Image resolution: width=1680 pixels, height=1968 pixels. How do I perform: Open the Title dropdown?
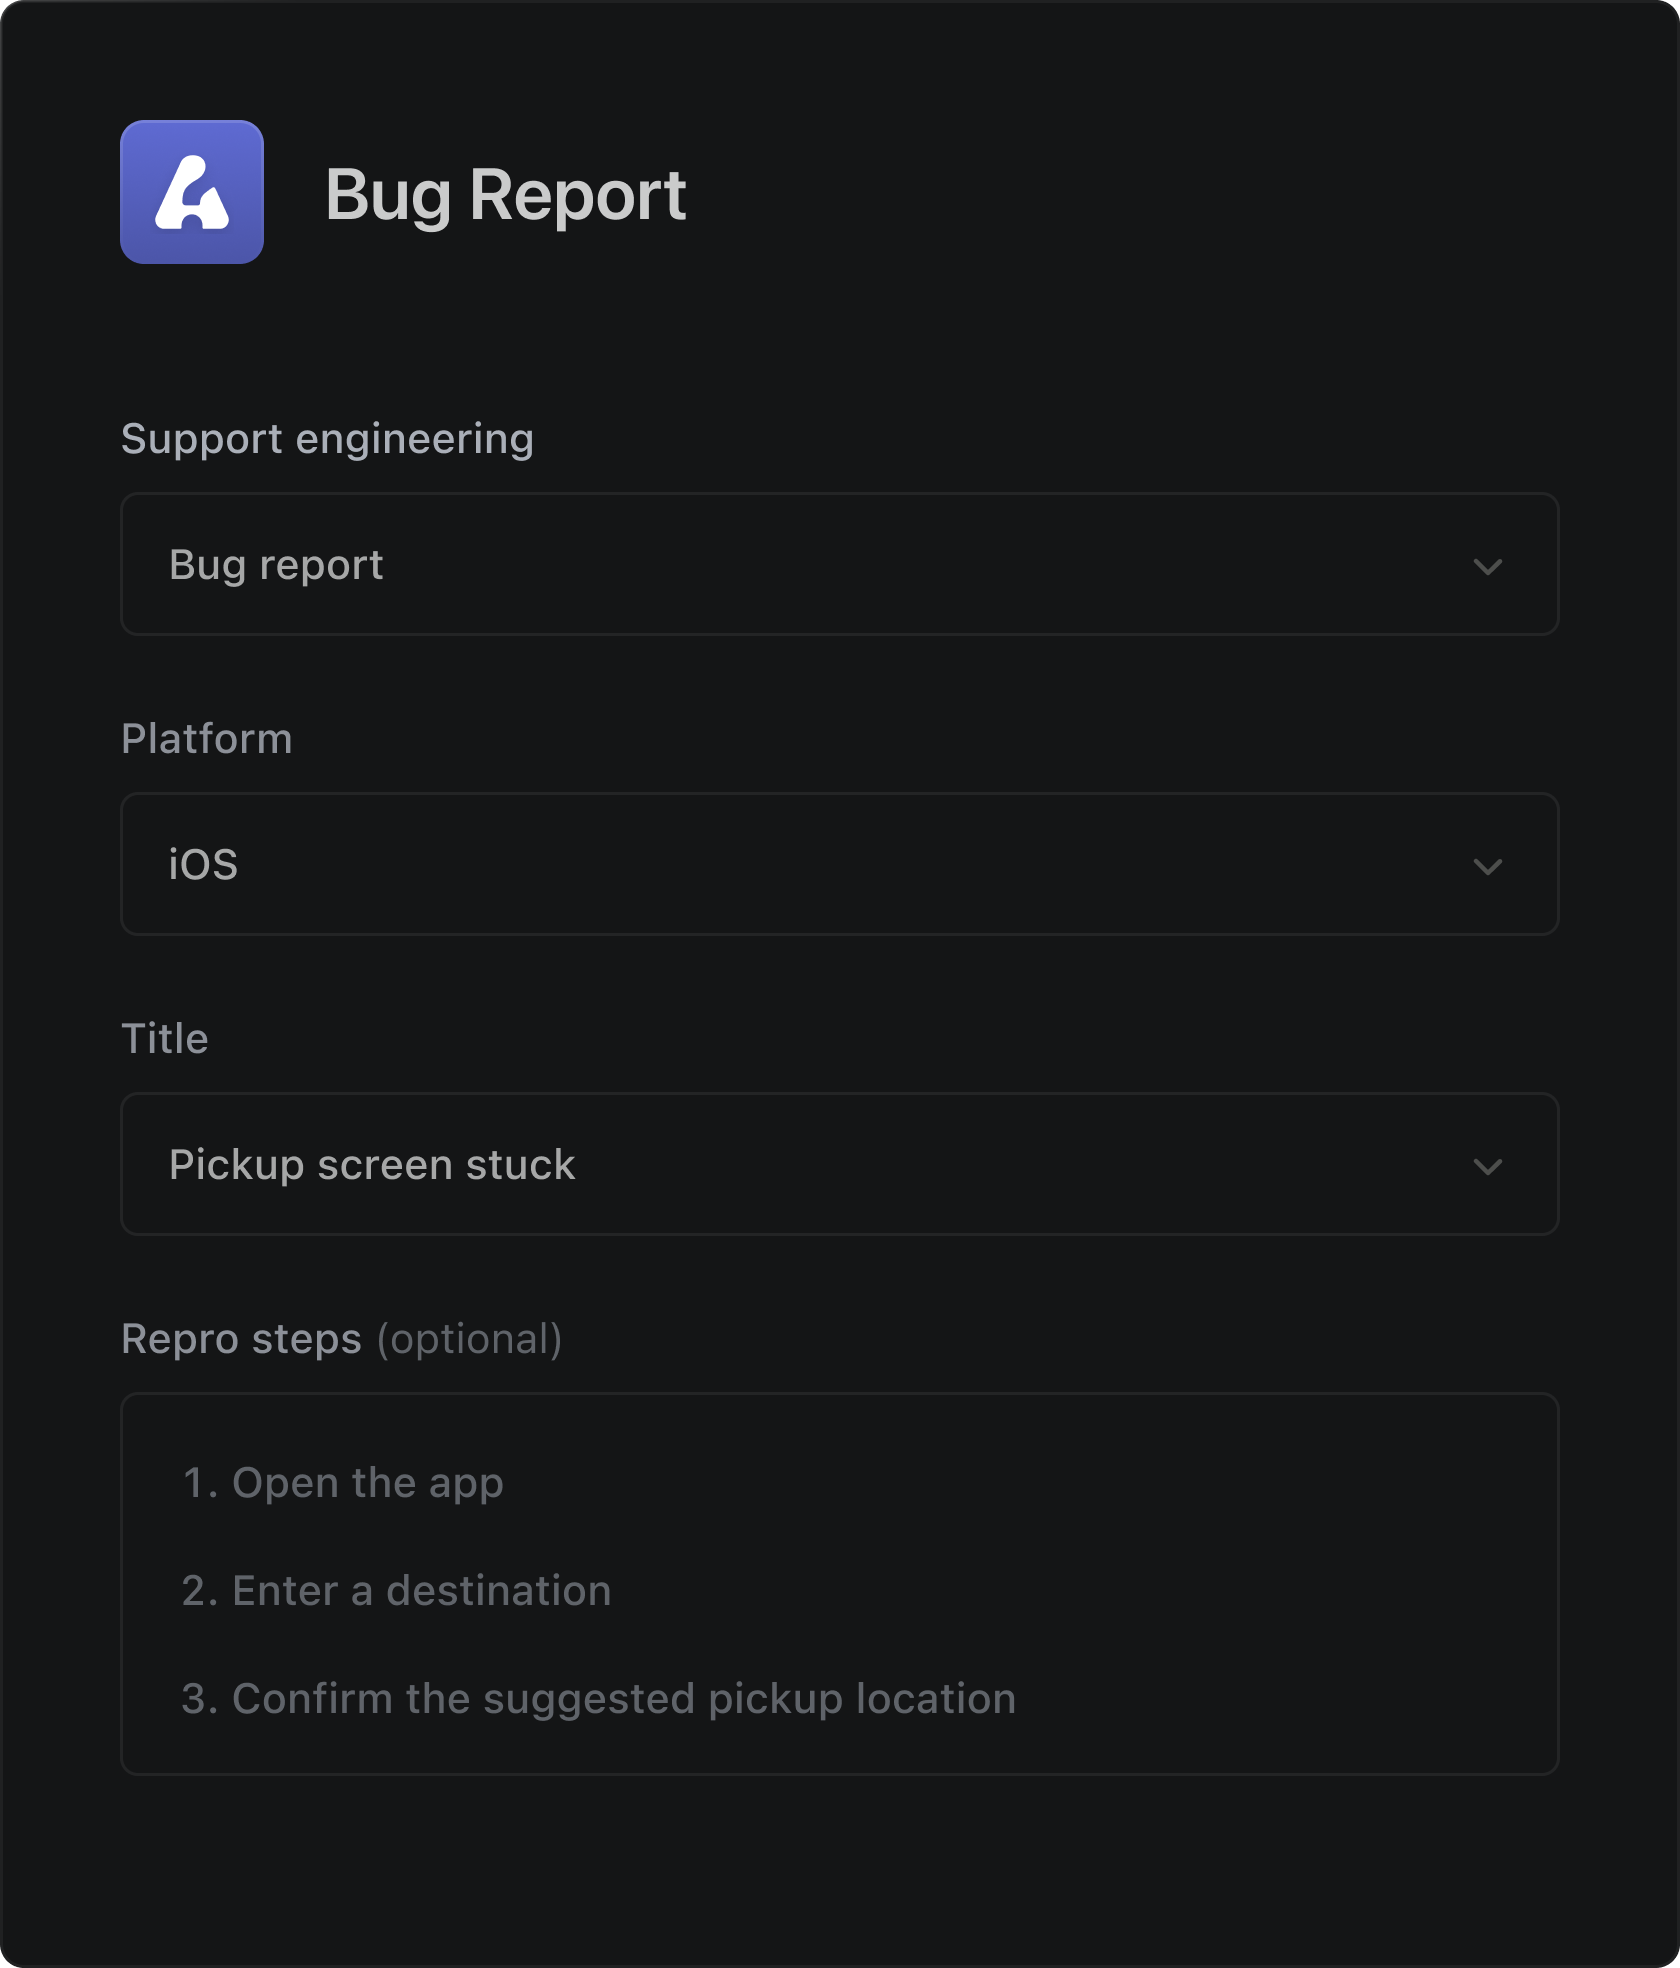pos(838,1164)
